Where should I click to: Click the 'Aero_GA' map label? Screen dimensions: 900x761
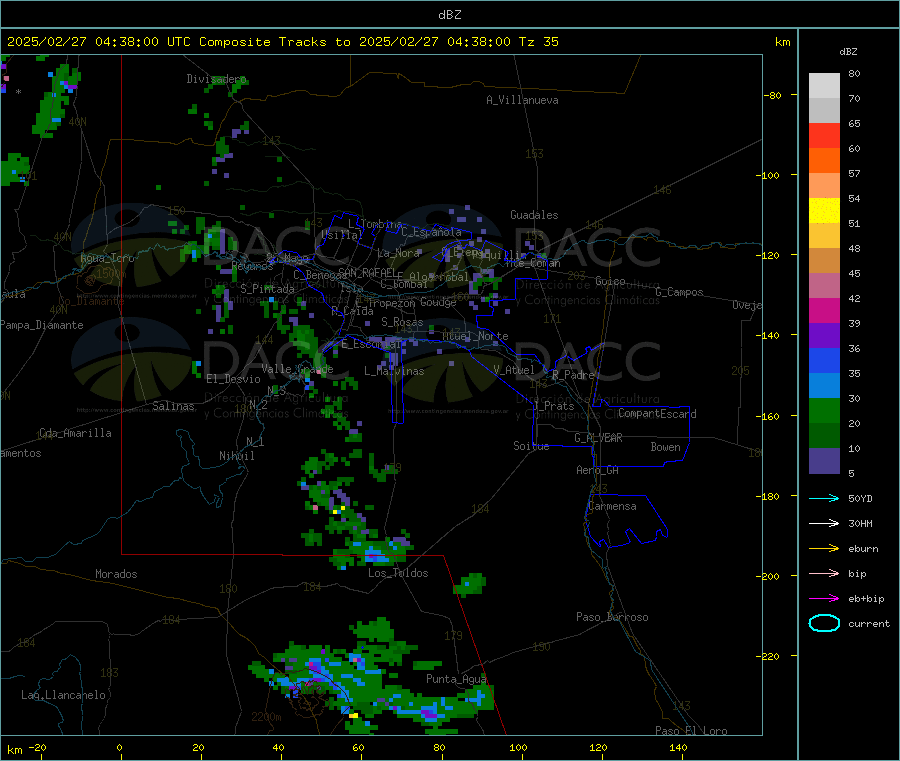click(x=597, y=469)
